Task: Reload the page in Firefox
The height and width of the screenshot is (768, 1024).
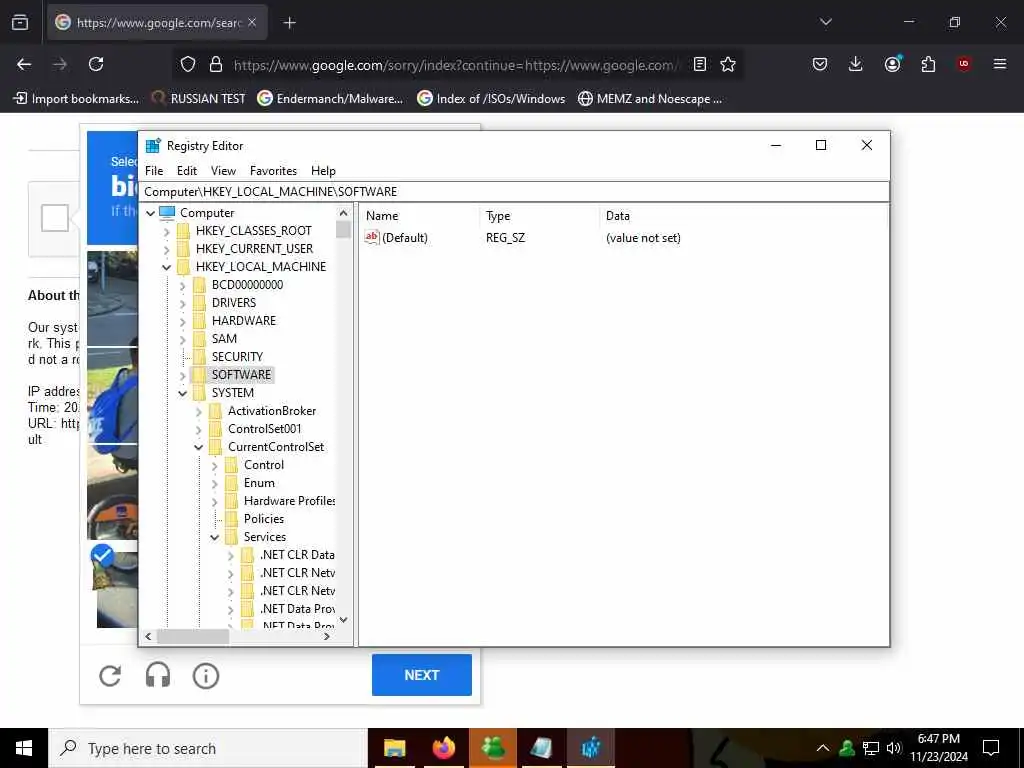Action: click(96, 64)
